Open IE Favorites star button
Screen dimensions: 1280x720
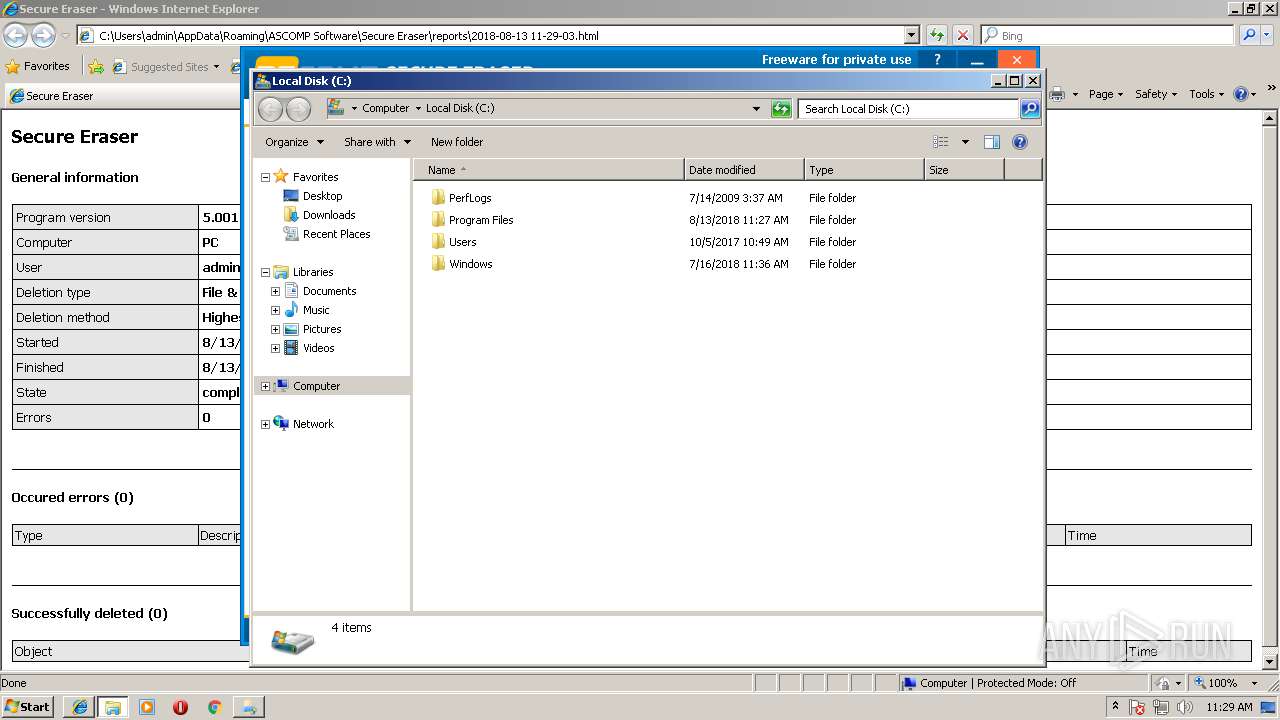click(x=38, y=66)
